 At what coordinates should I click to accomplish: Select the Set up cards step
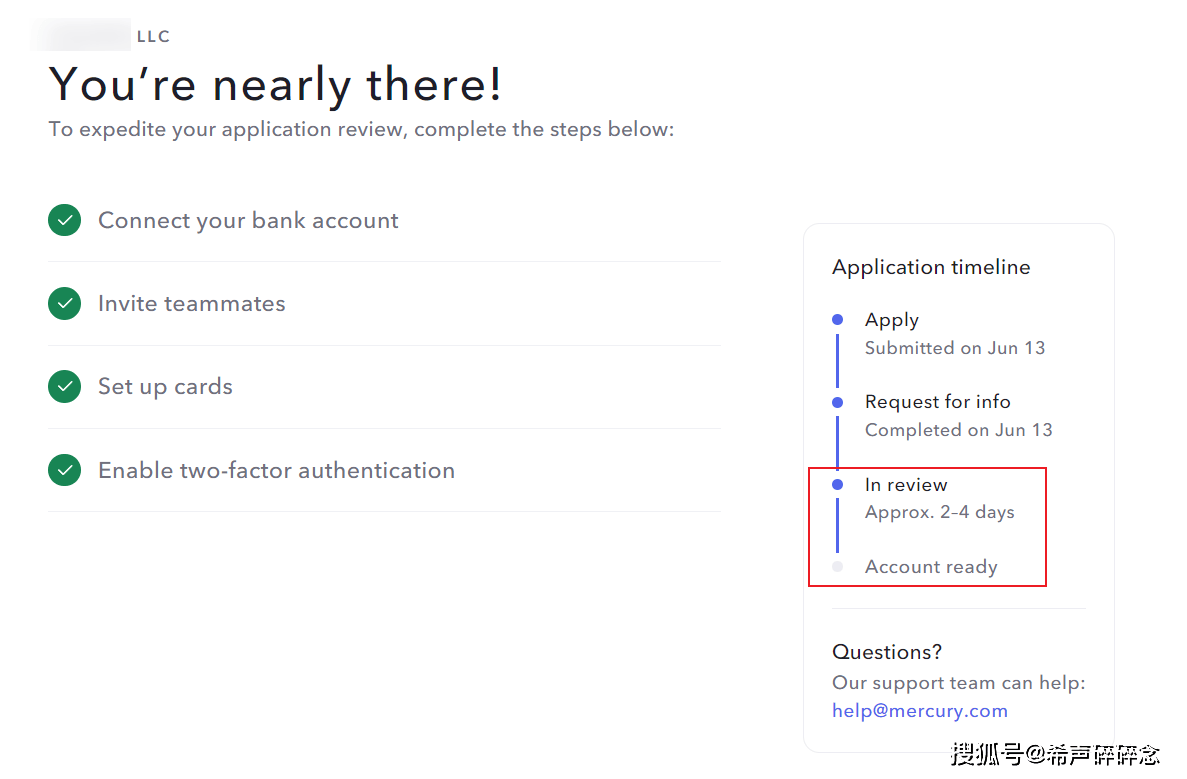[165, 386]
